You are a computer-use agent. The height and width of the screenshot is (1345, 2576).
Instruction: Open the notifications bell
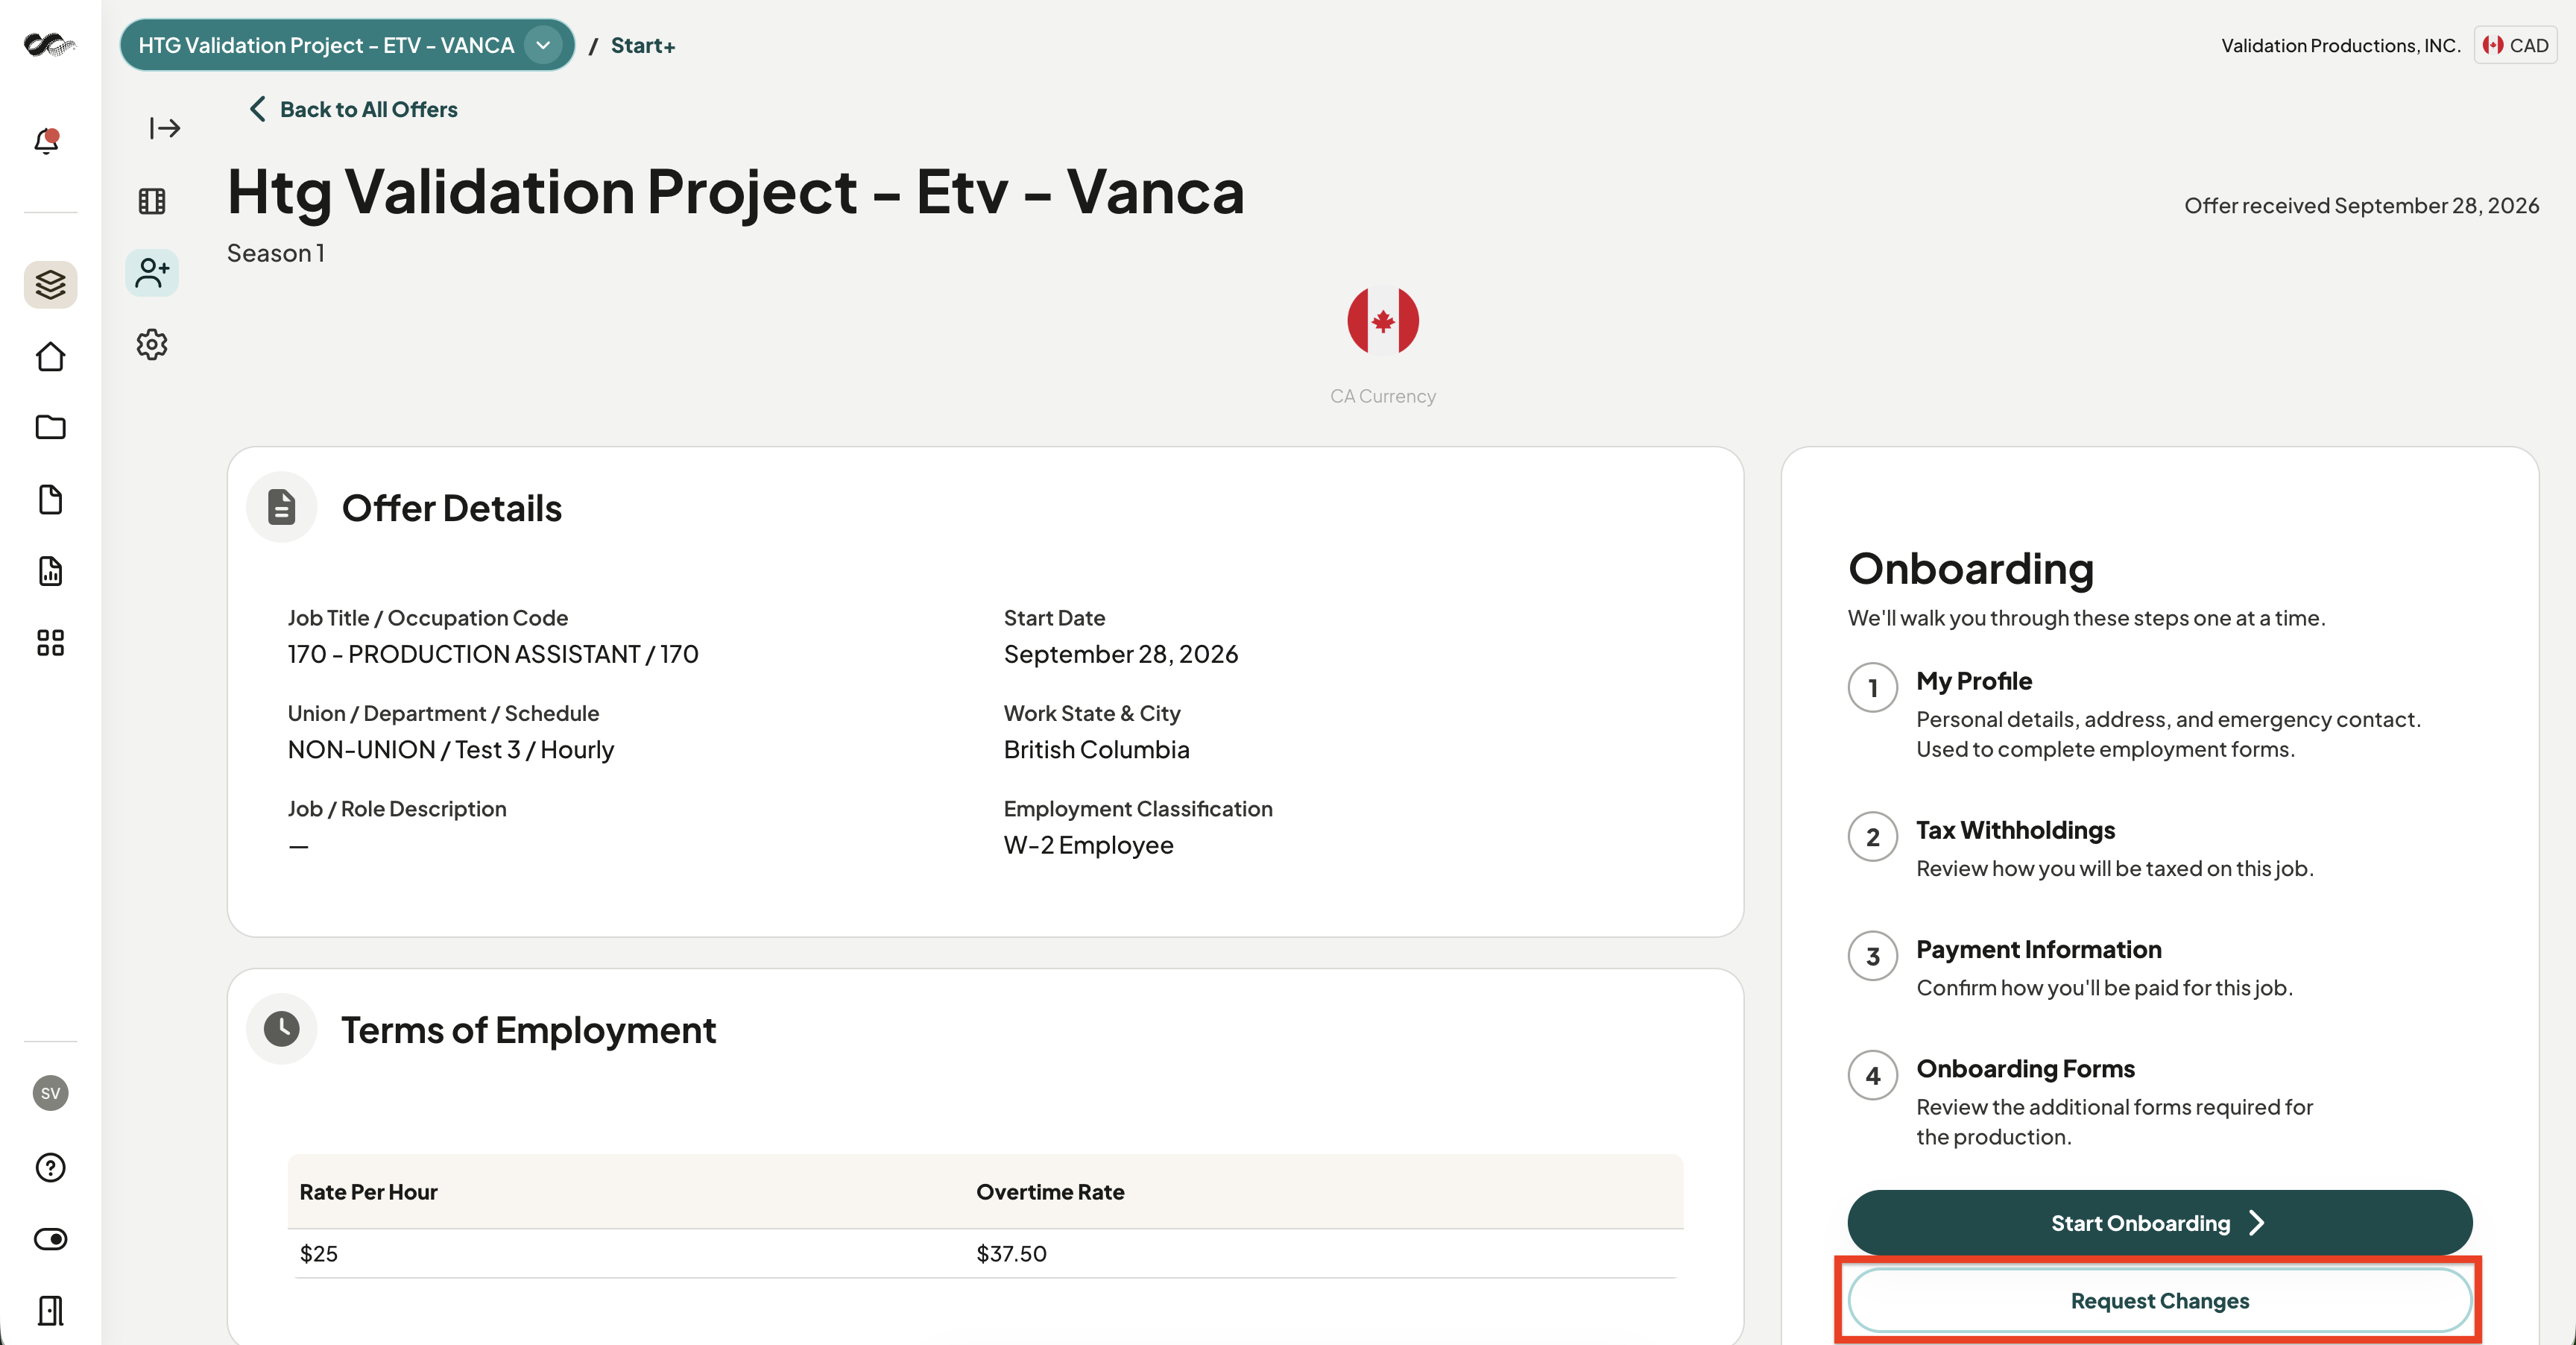pyautogui.click(x=47, y=141)
